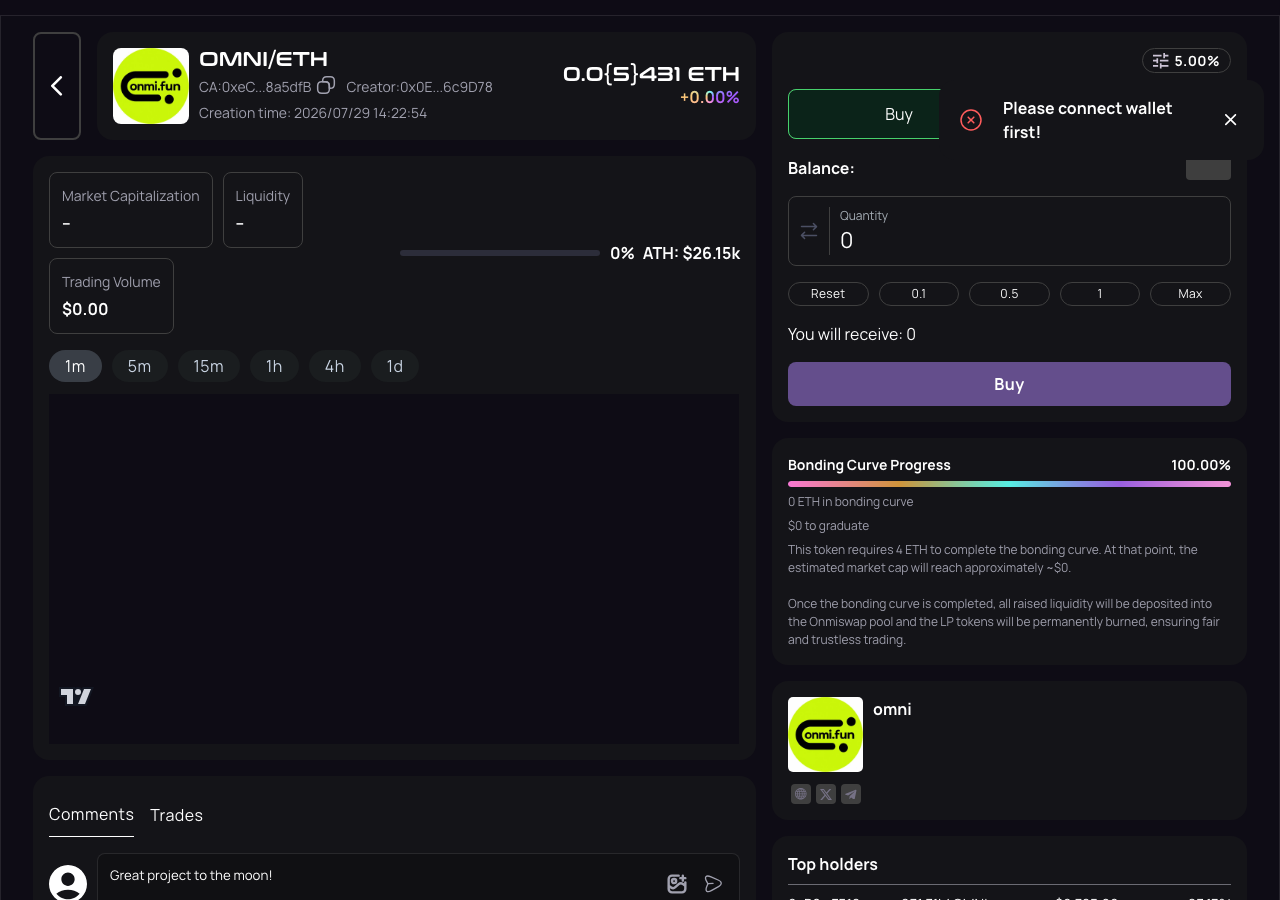The image size is (1280, 900).
Task: Go back using the left arrow button
Action: coord(57,86)
